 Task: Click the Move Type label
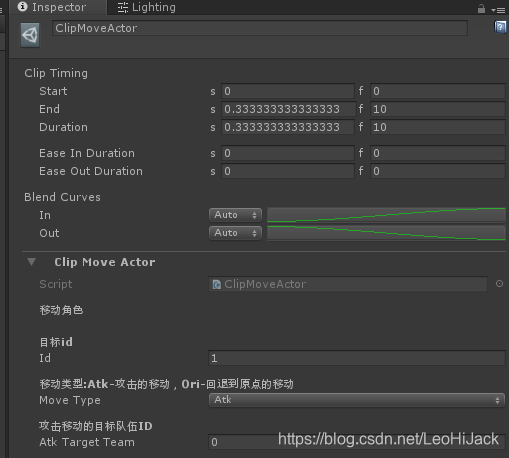click(70, 400)
